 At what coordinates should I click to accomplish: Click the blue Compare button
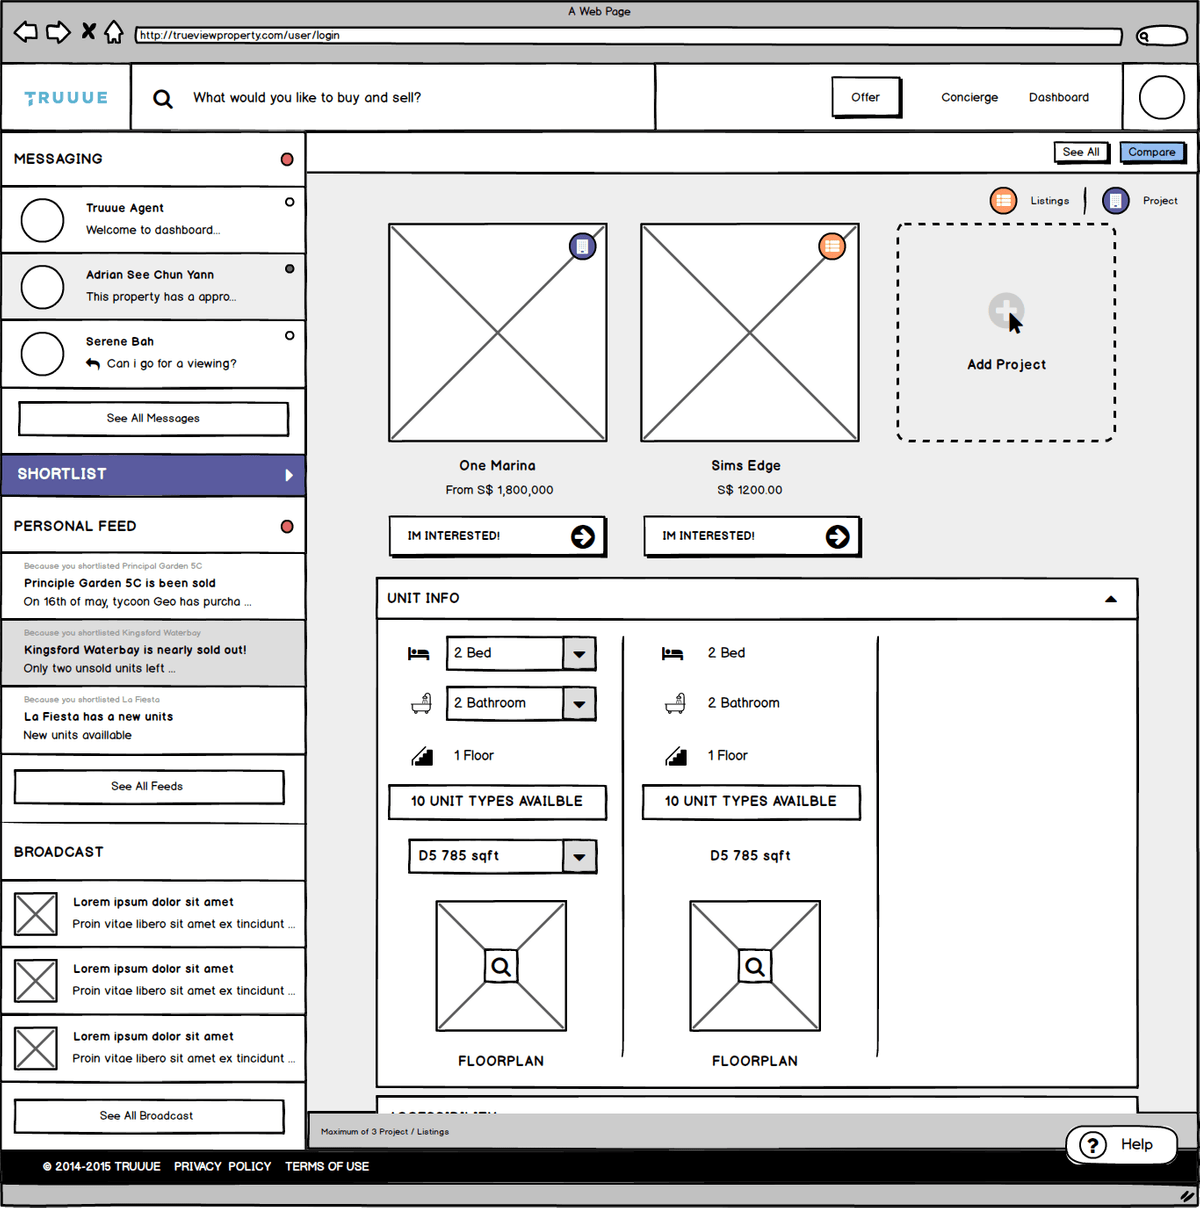[x=1152, y=152]
